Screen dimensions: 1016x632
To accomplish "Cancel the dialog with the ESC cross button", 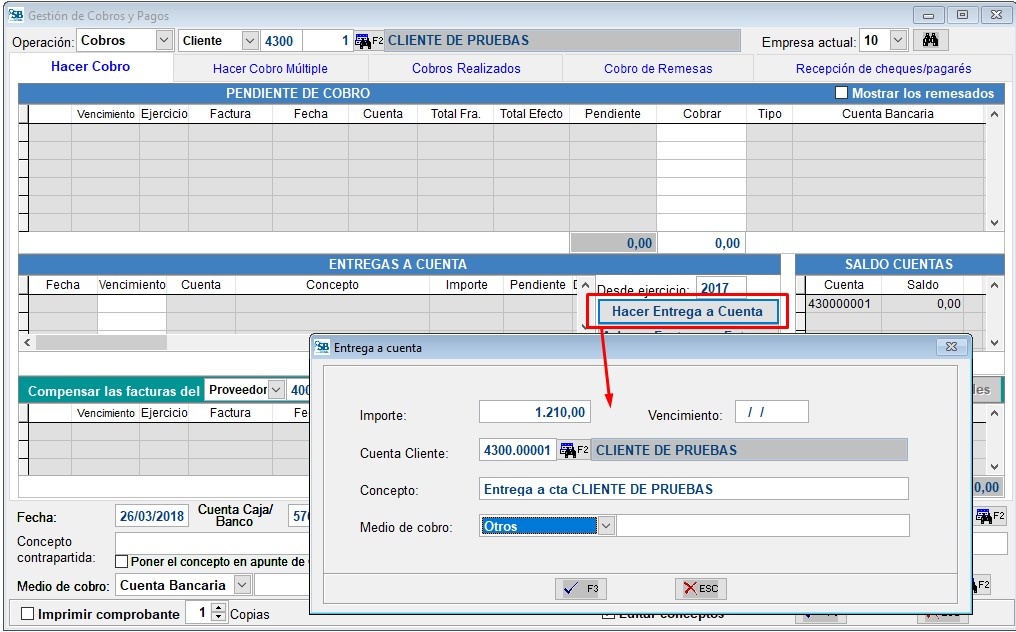I will (x=700, y=589).
